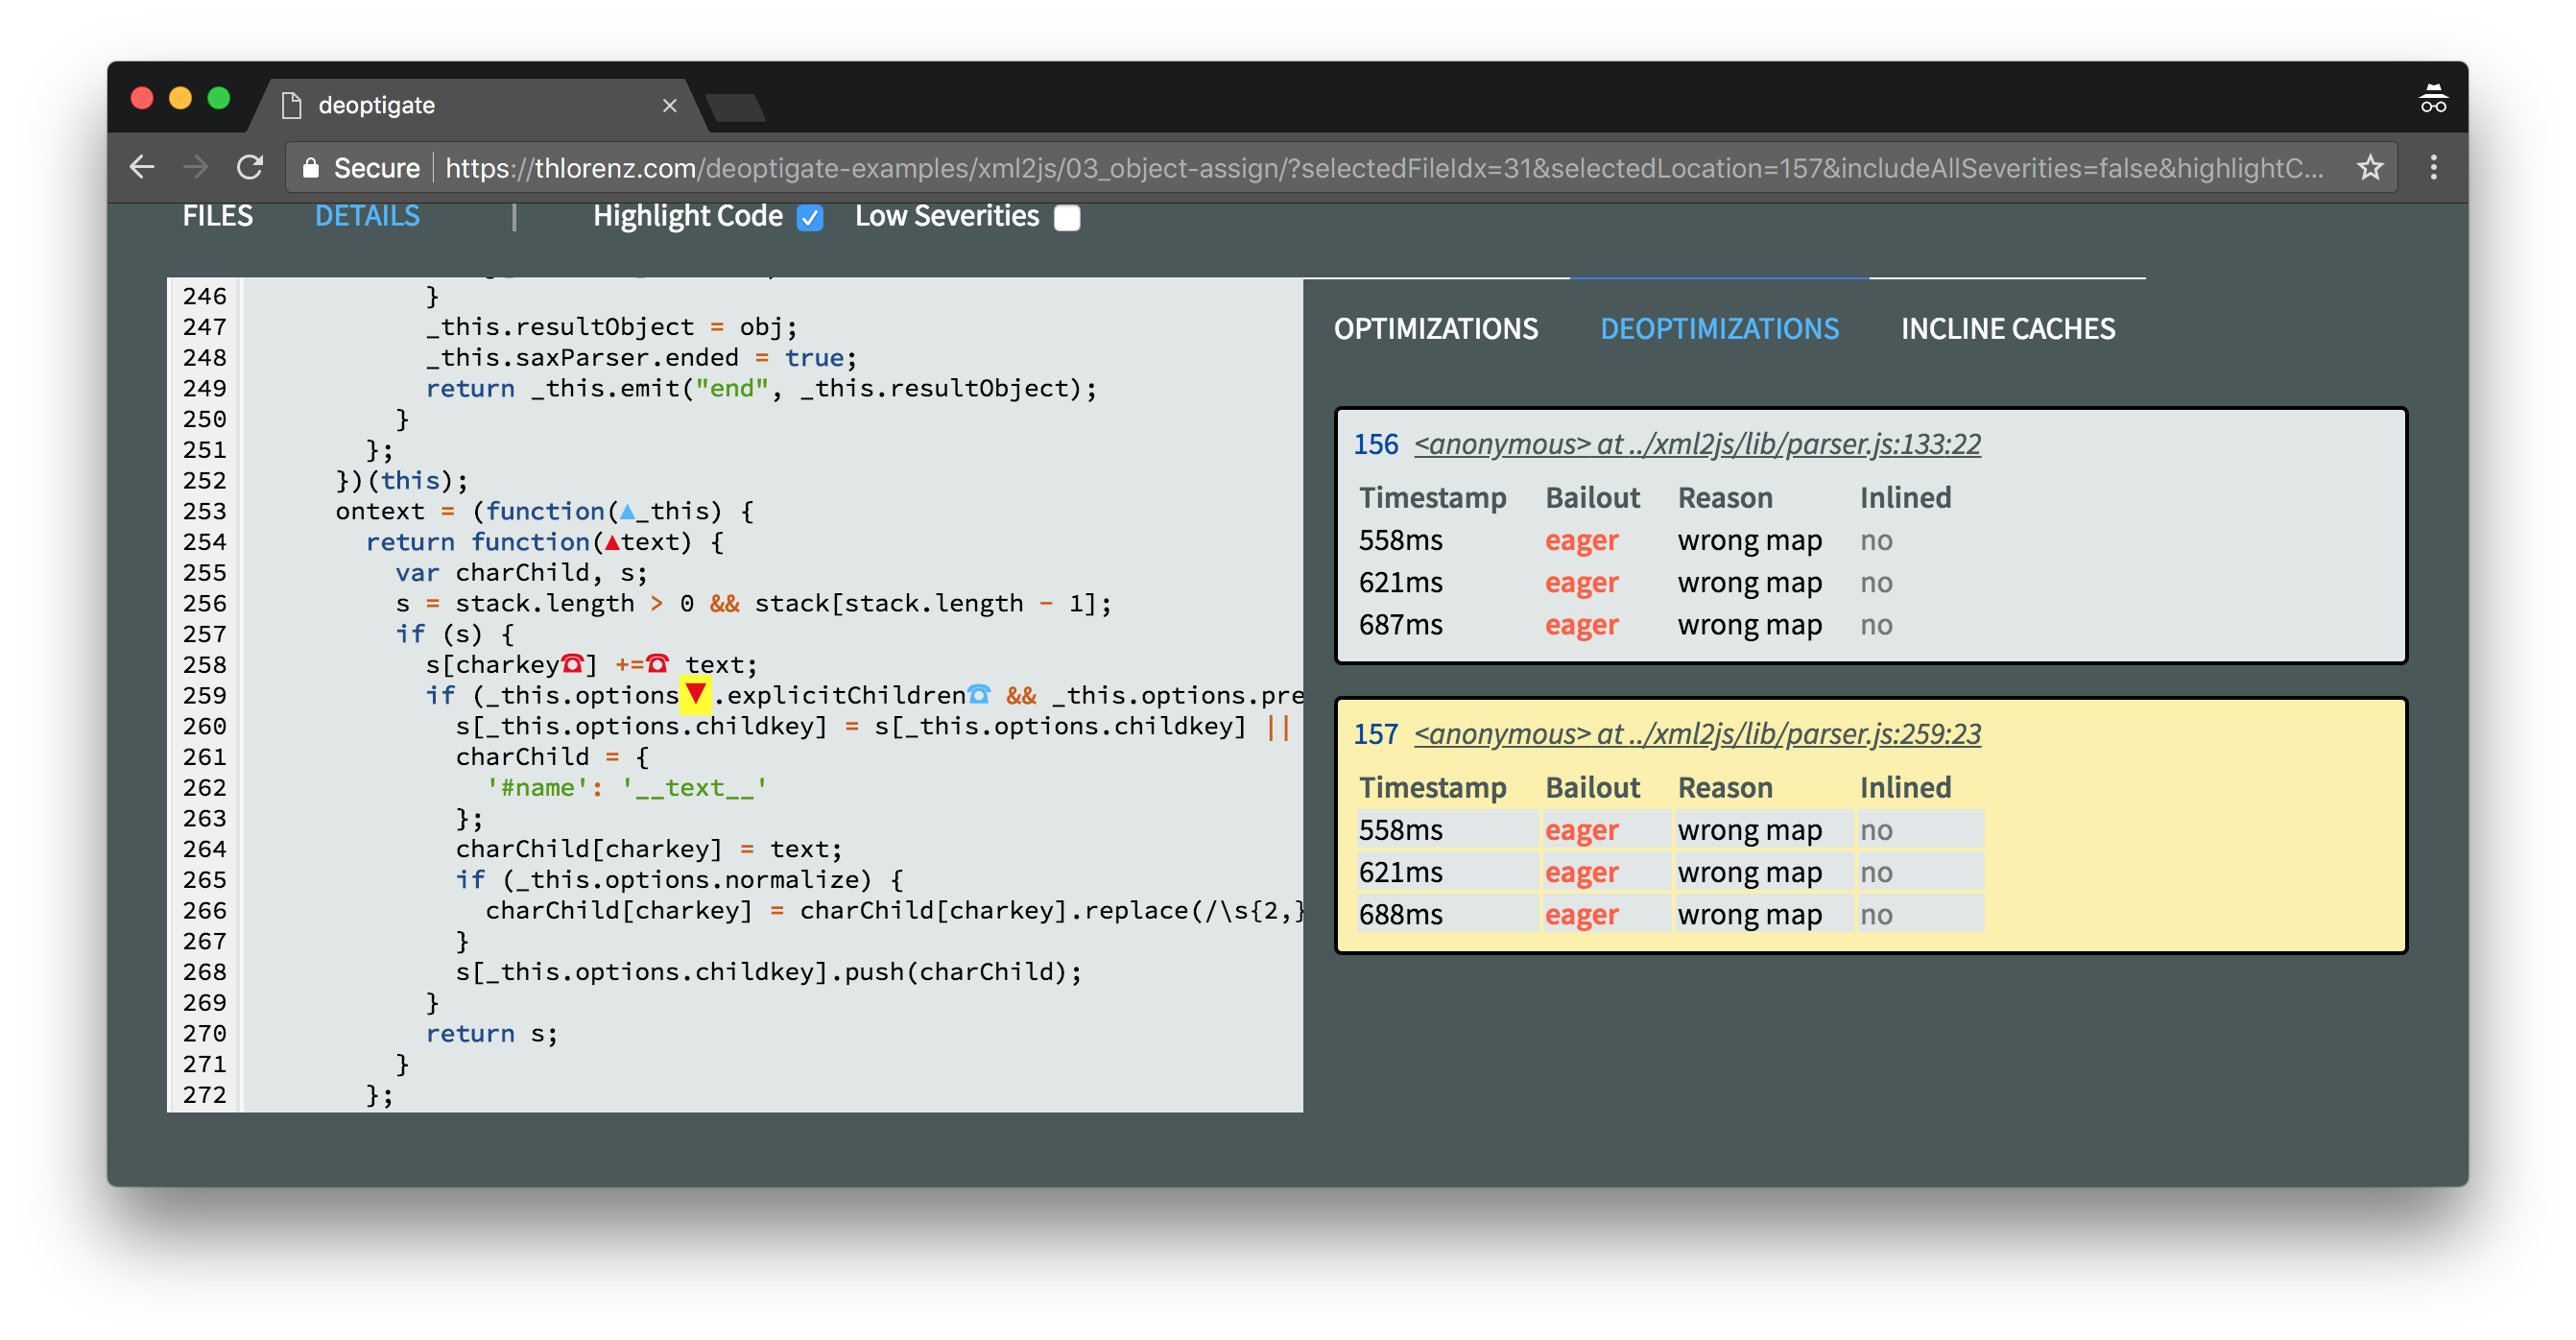2576x1340 pixels.
Task: Click the Bailout header in deoptimization 157
Action: [1593, 787]
